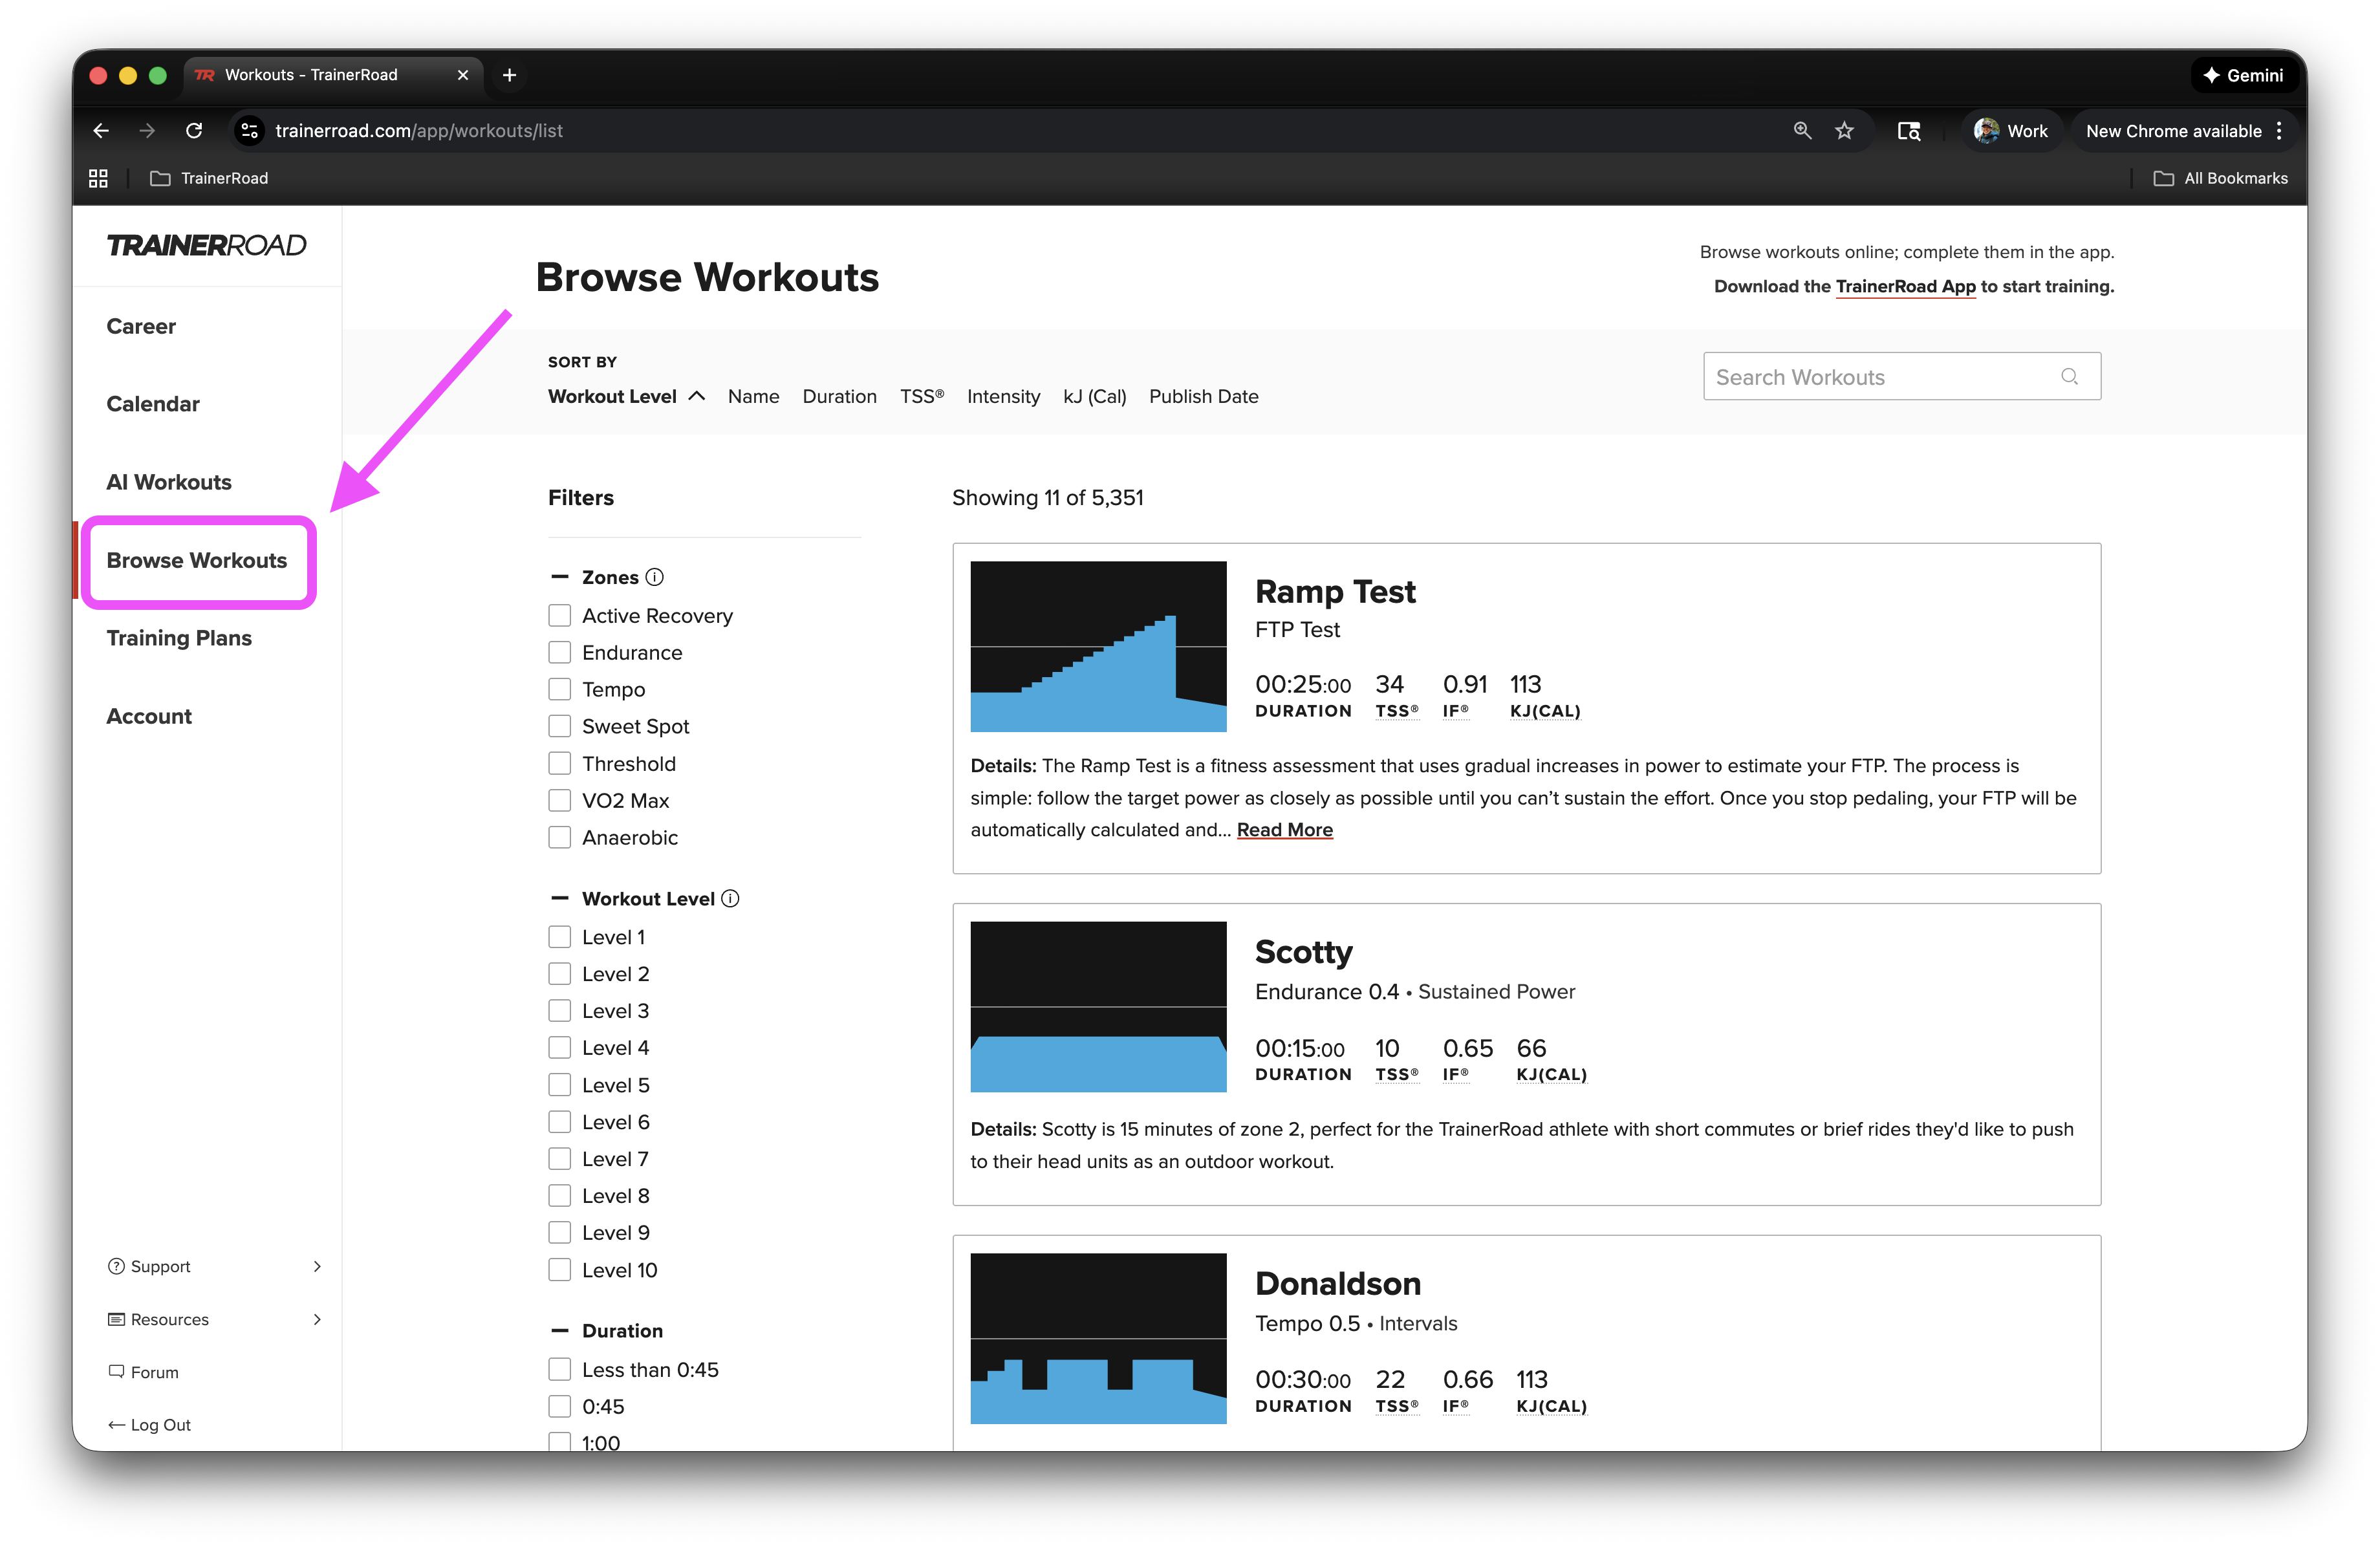Tick the Less than 0:45 duration filter
This screenshot has height=1547, width=2380.
(560, 1369)
